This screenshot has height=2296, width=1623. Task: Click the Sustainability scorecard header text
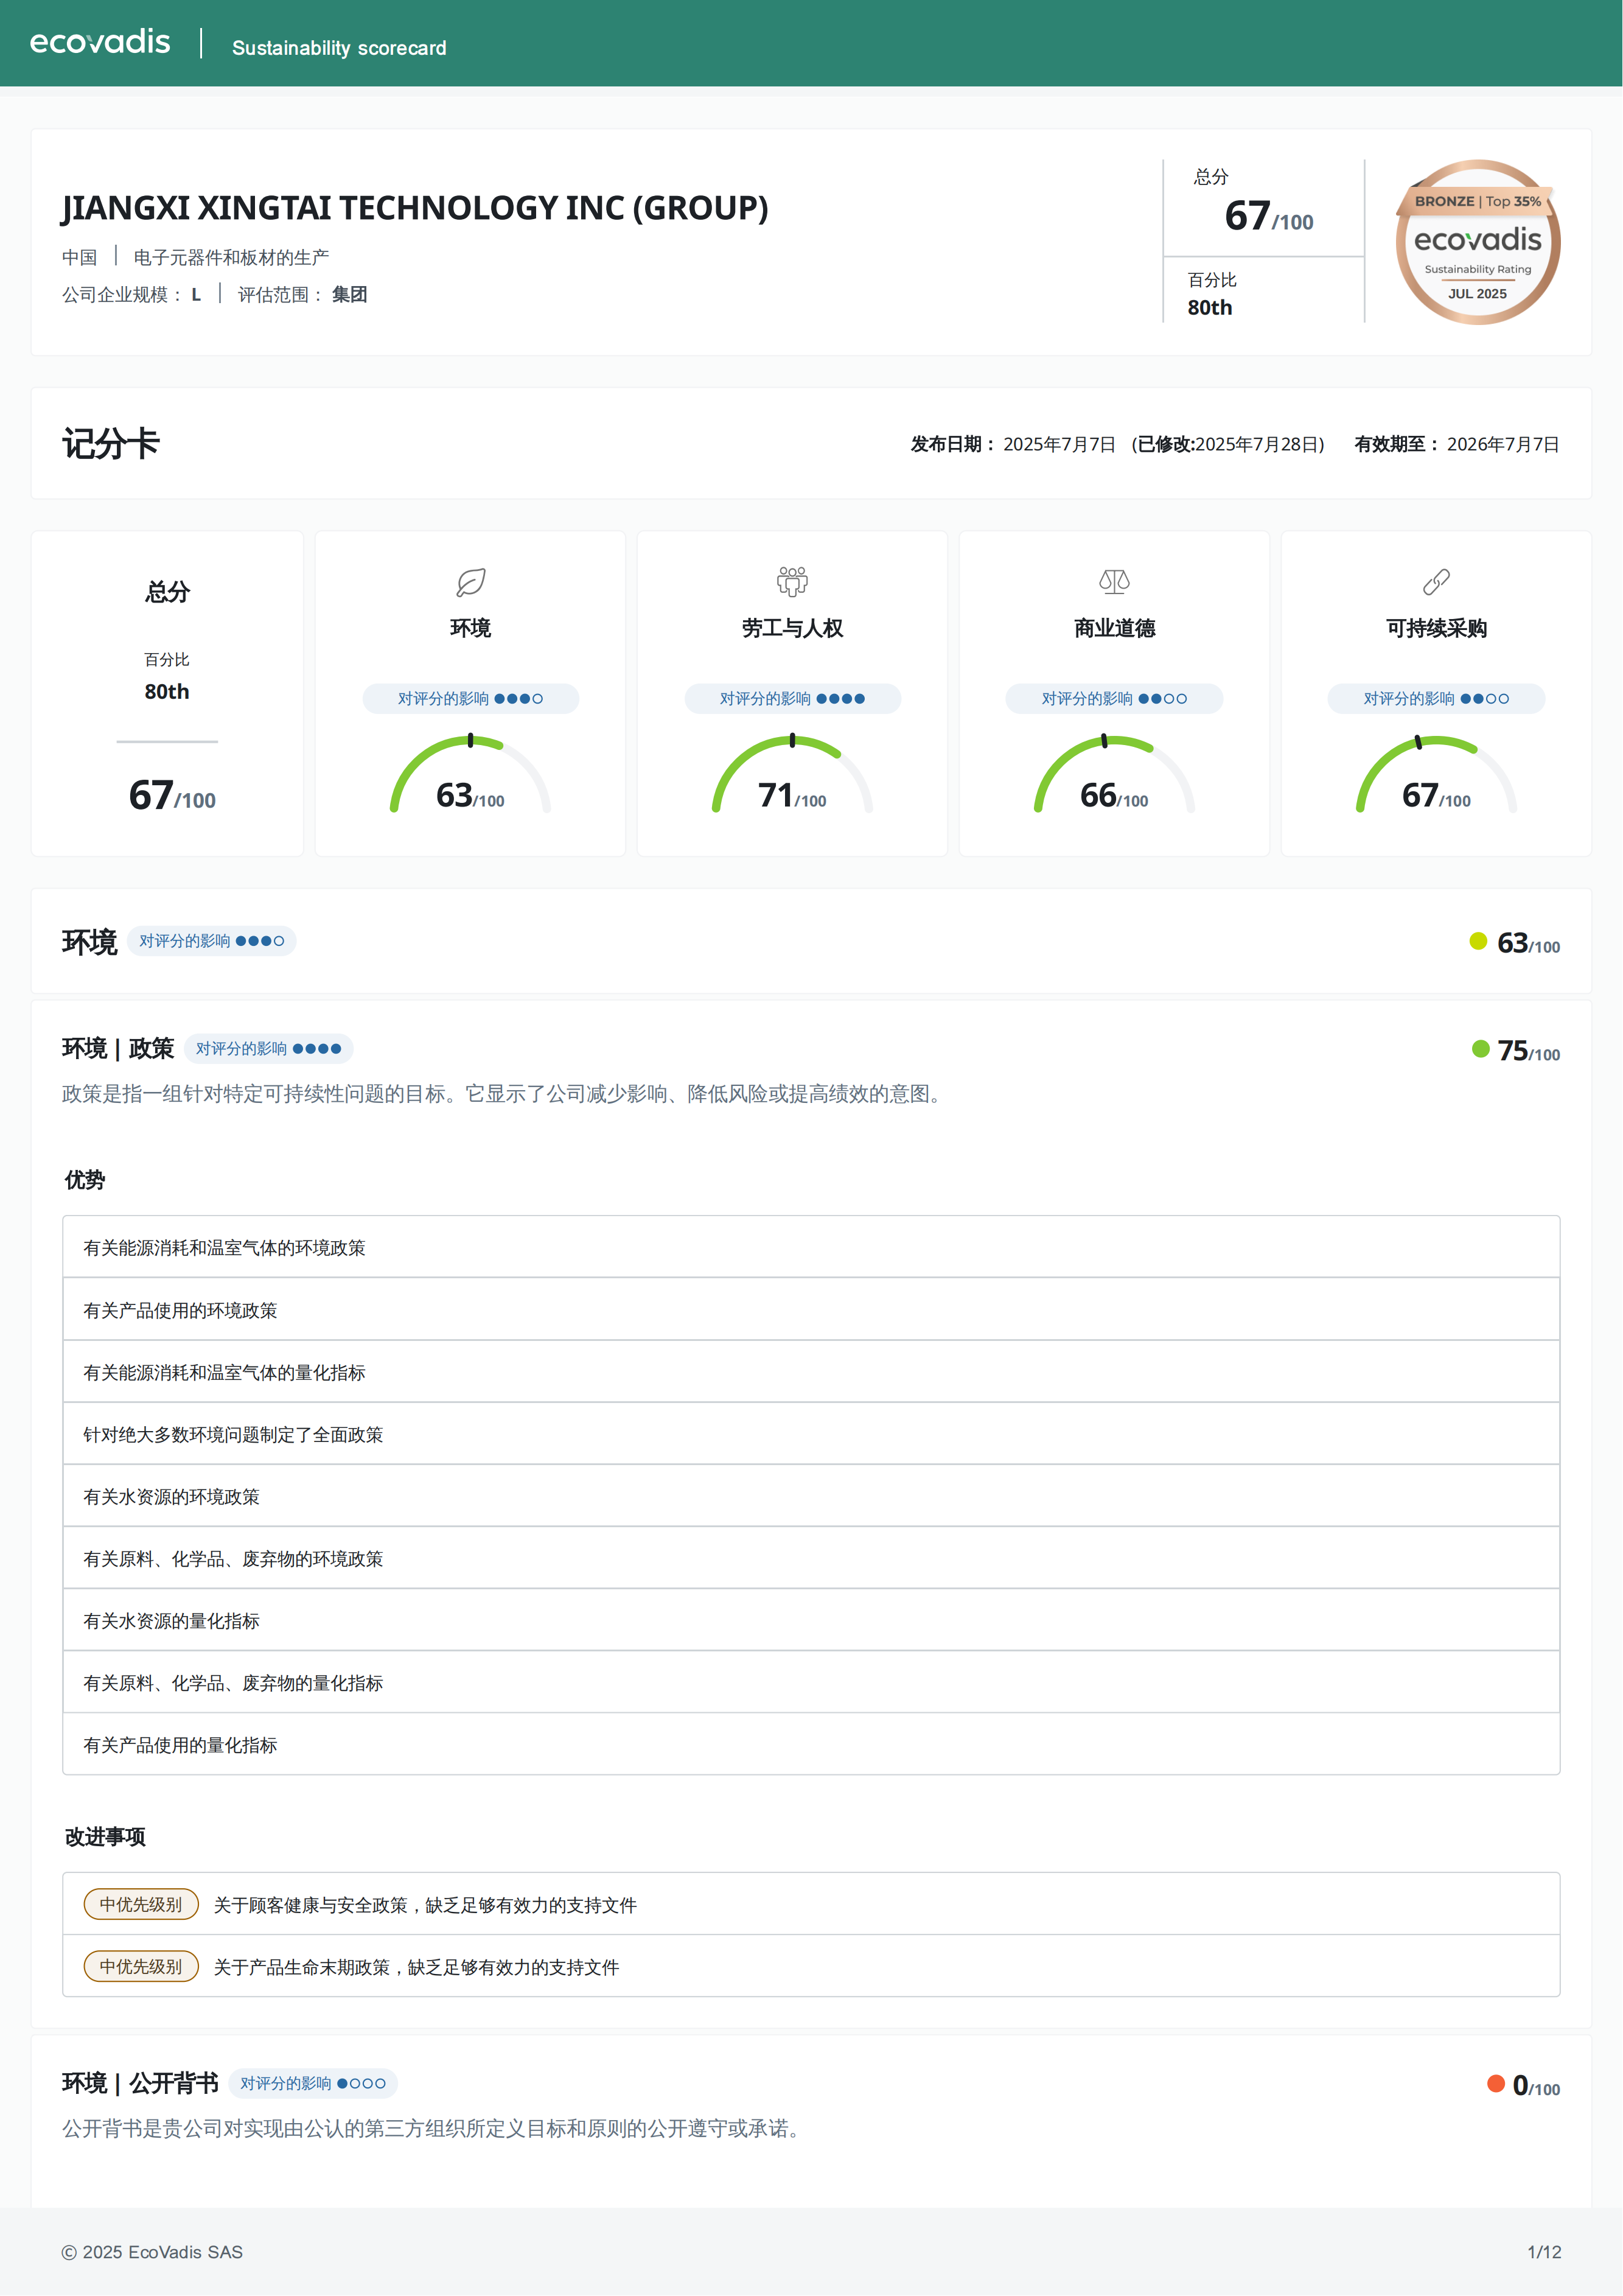click(x=339, y=48)
